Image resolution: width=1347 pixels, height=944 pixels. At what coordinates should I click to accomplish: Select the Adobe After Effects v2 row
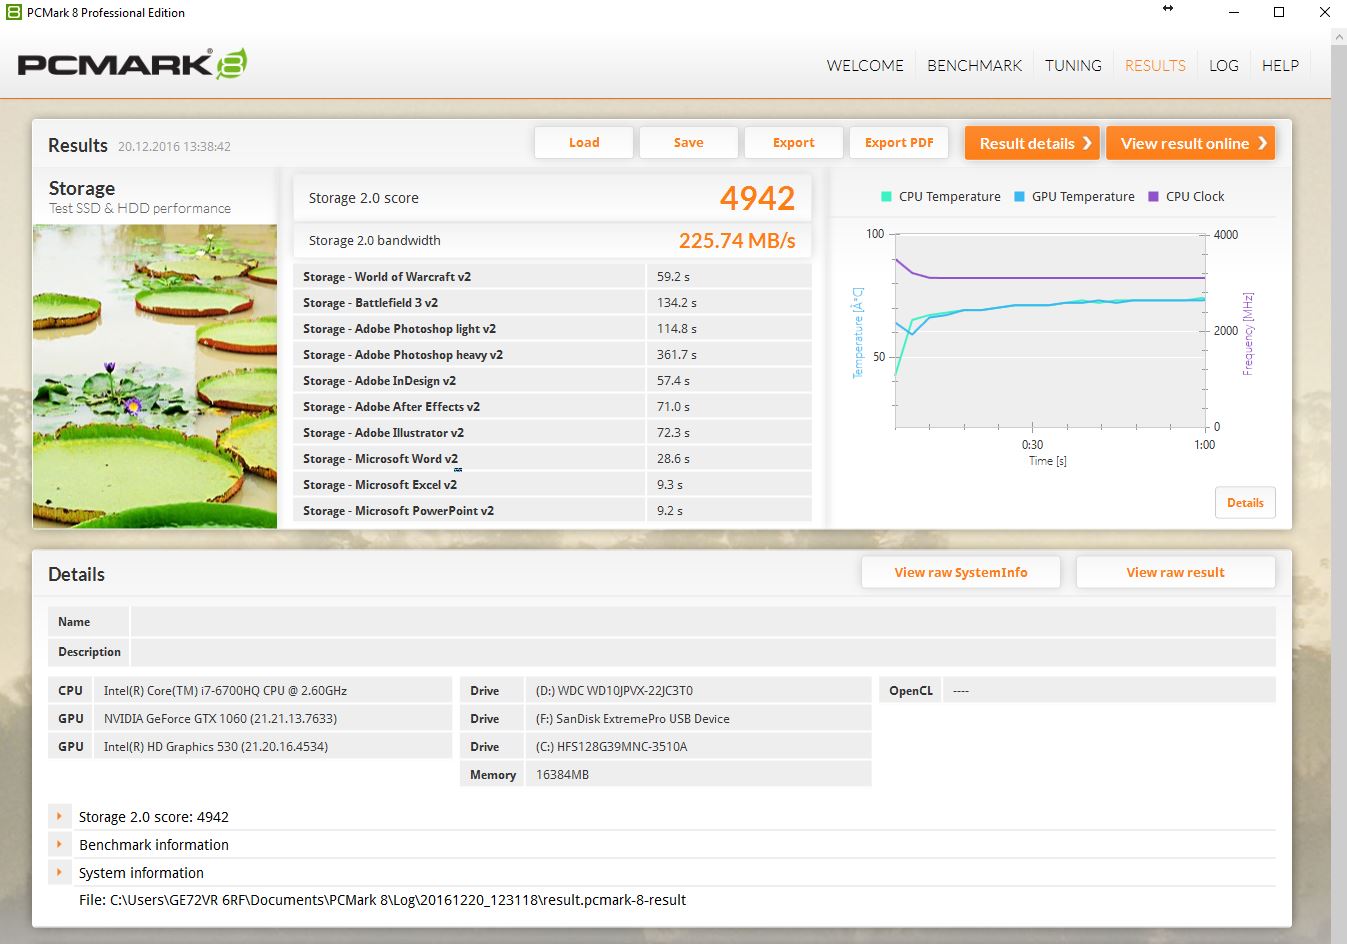pos(552,407)
